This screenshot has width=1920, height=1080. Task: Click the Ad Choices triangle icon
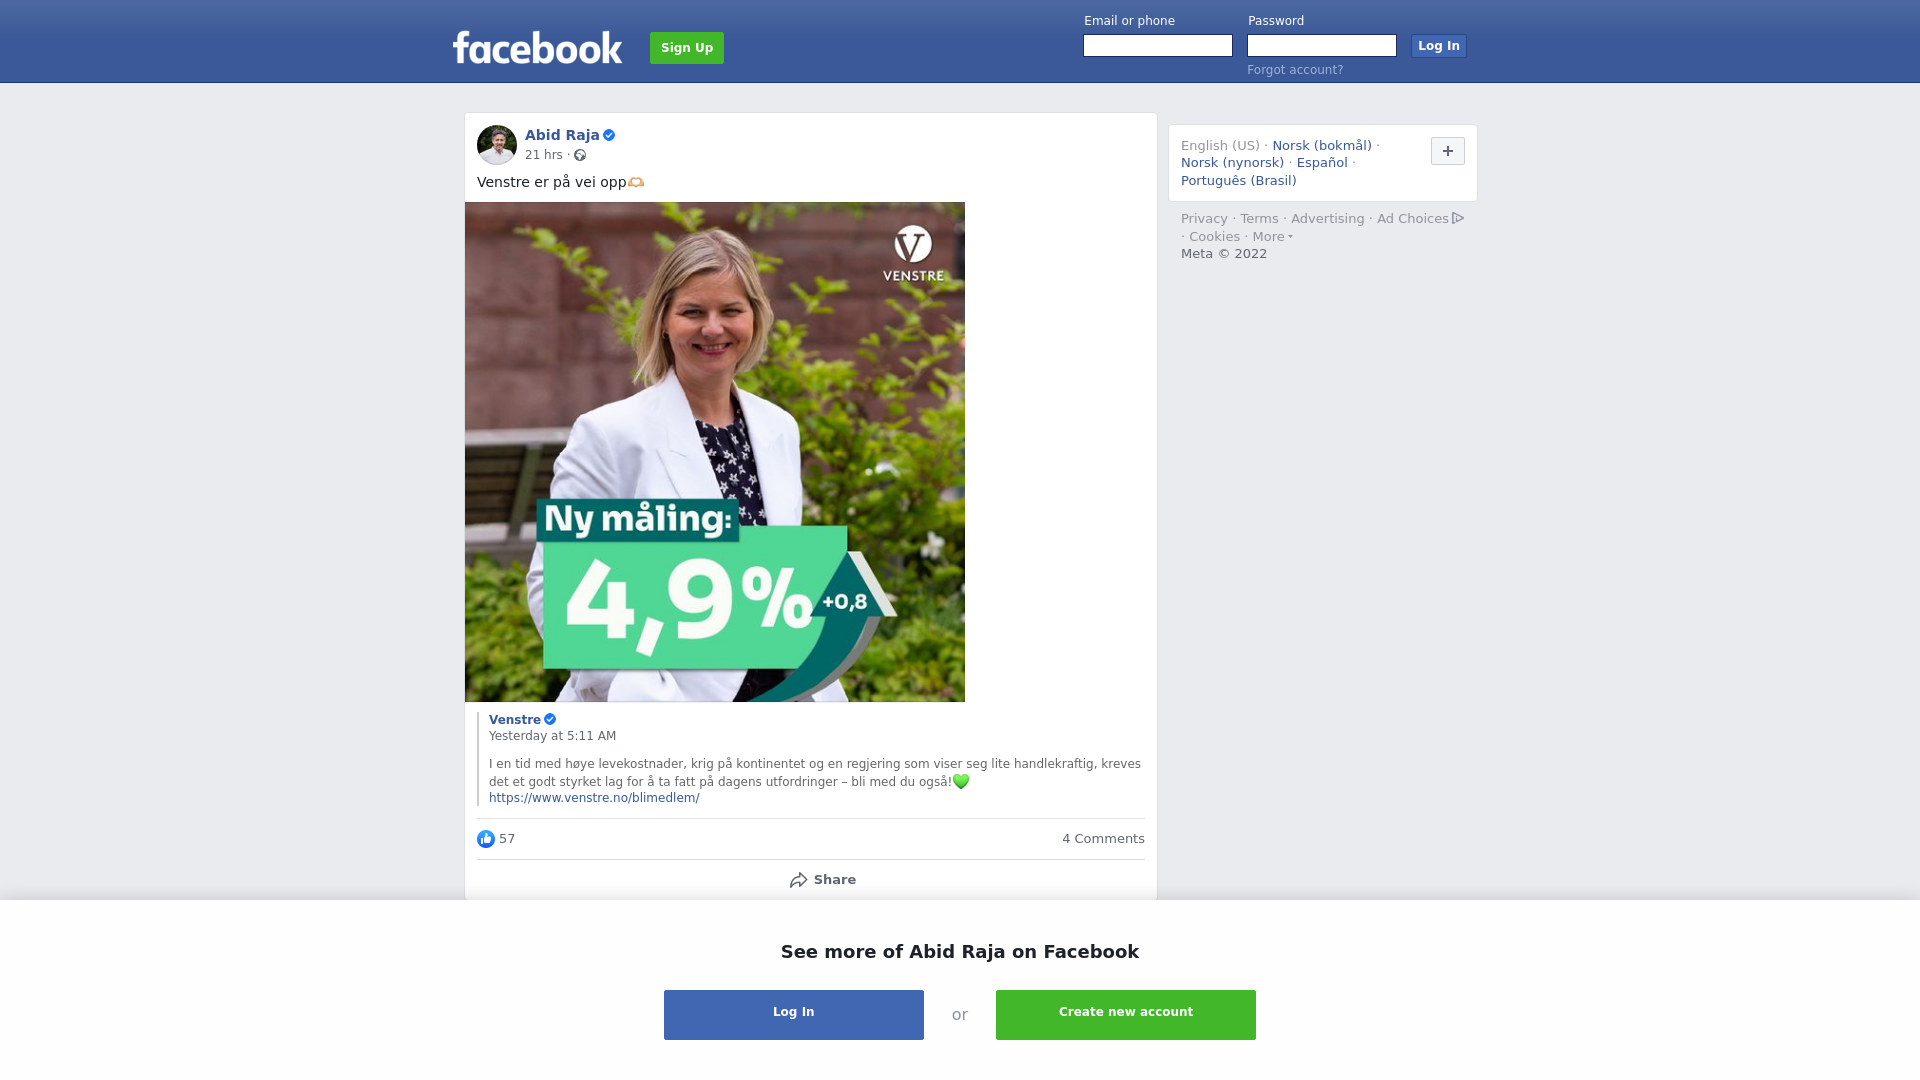(1458, 218)
